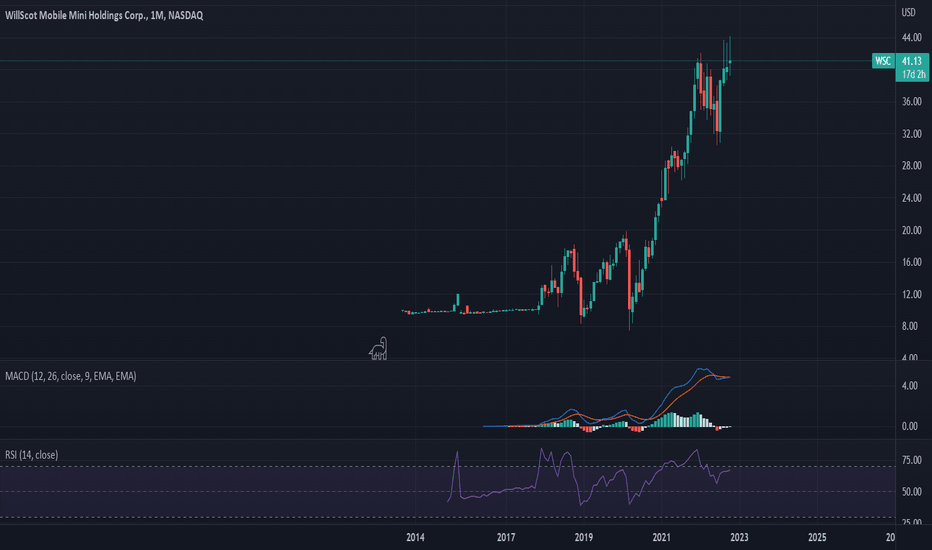Click the MACD 4.00 scale label
This screenshot has height=550, width=932.
[x=909, y=386]
